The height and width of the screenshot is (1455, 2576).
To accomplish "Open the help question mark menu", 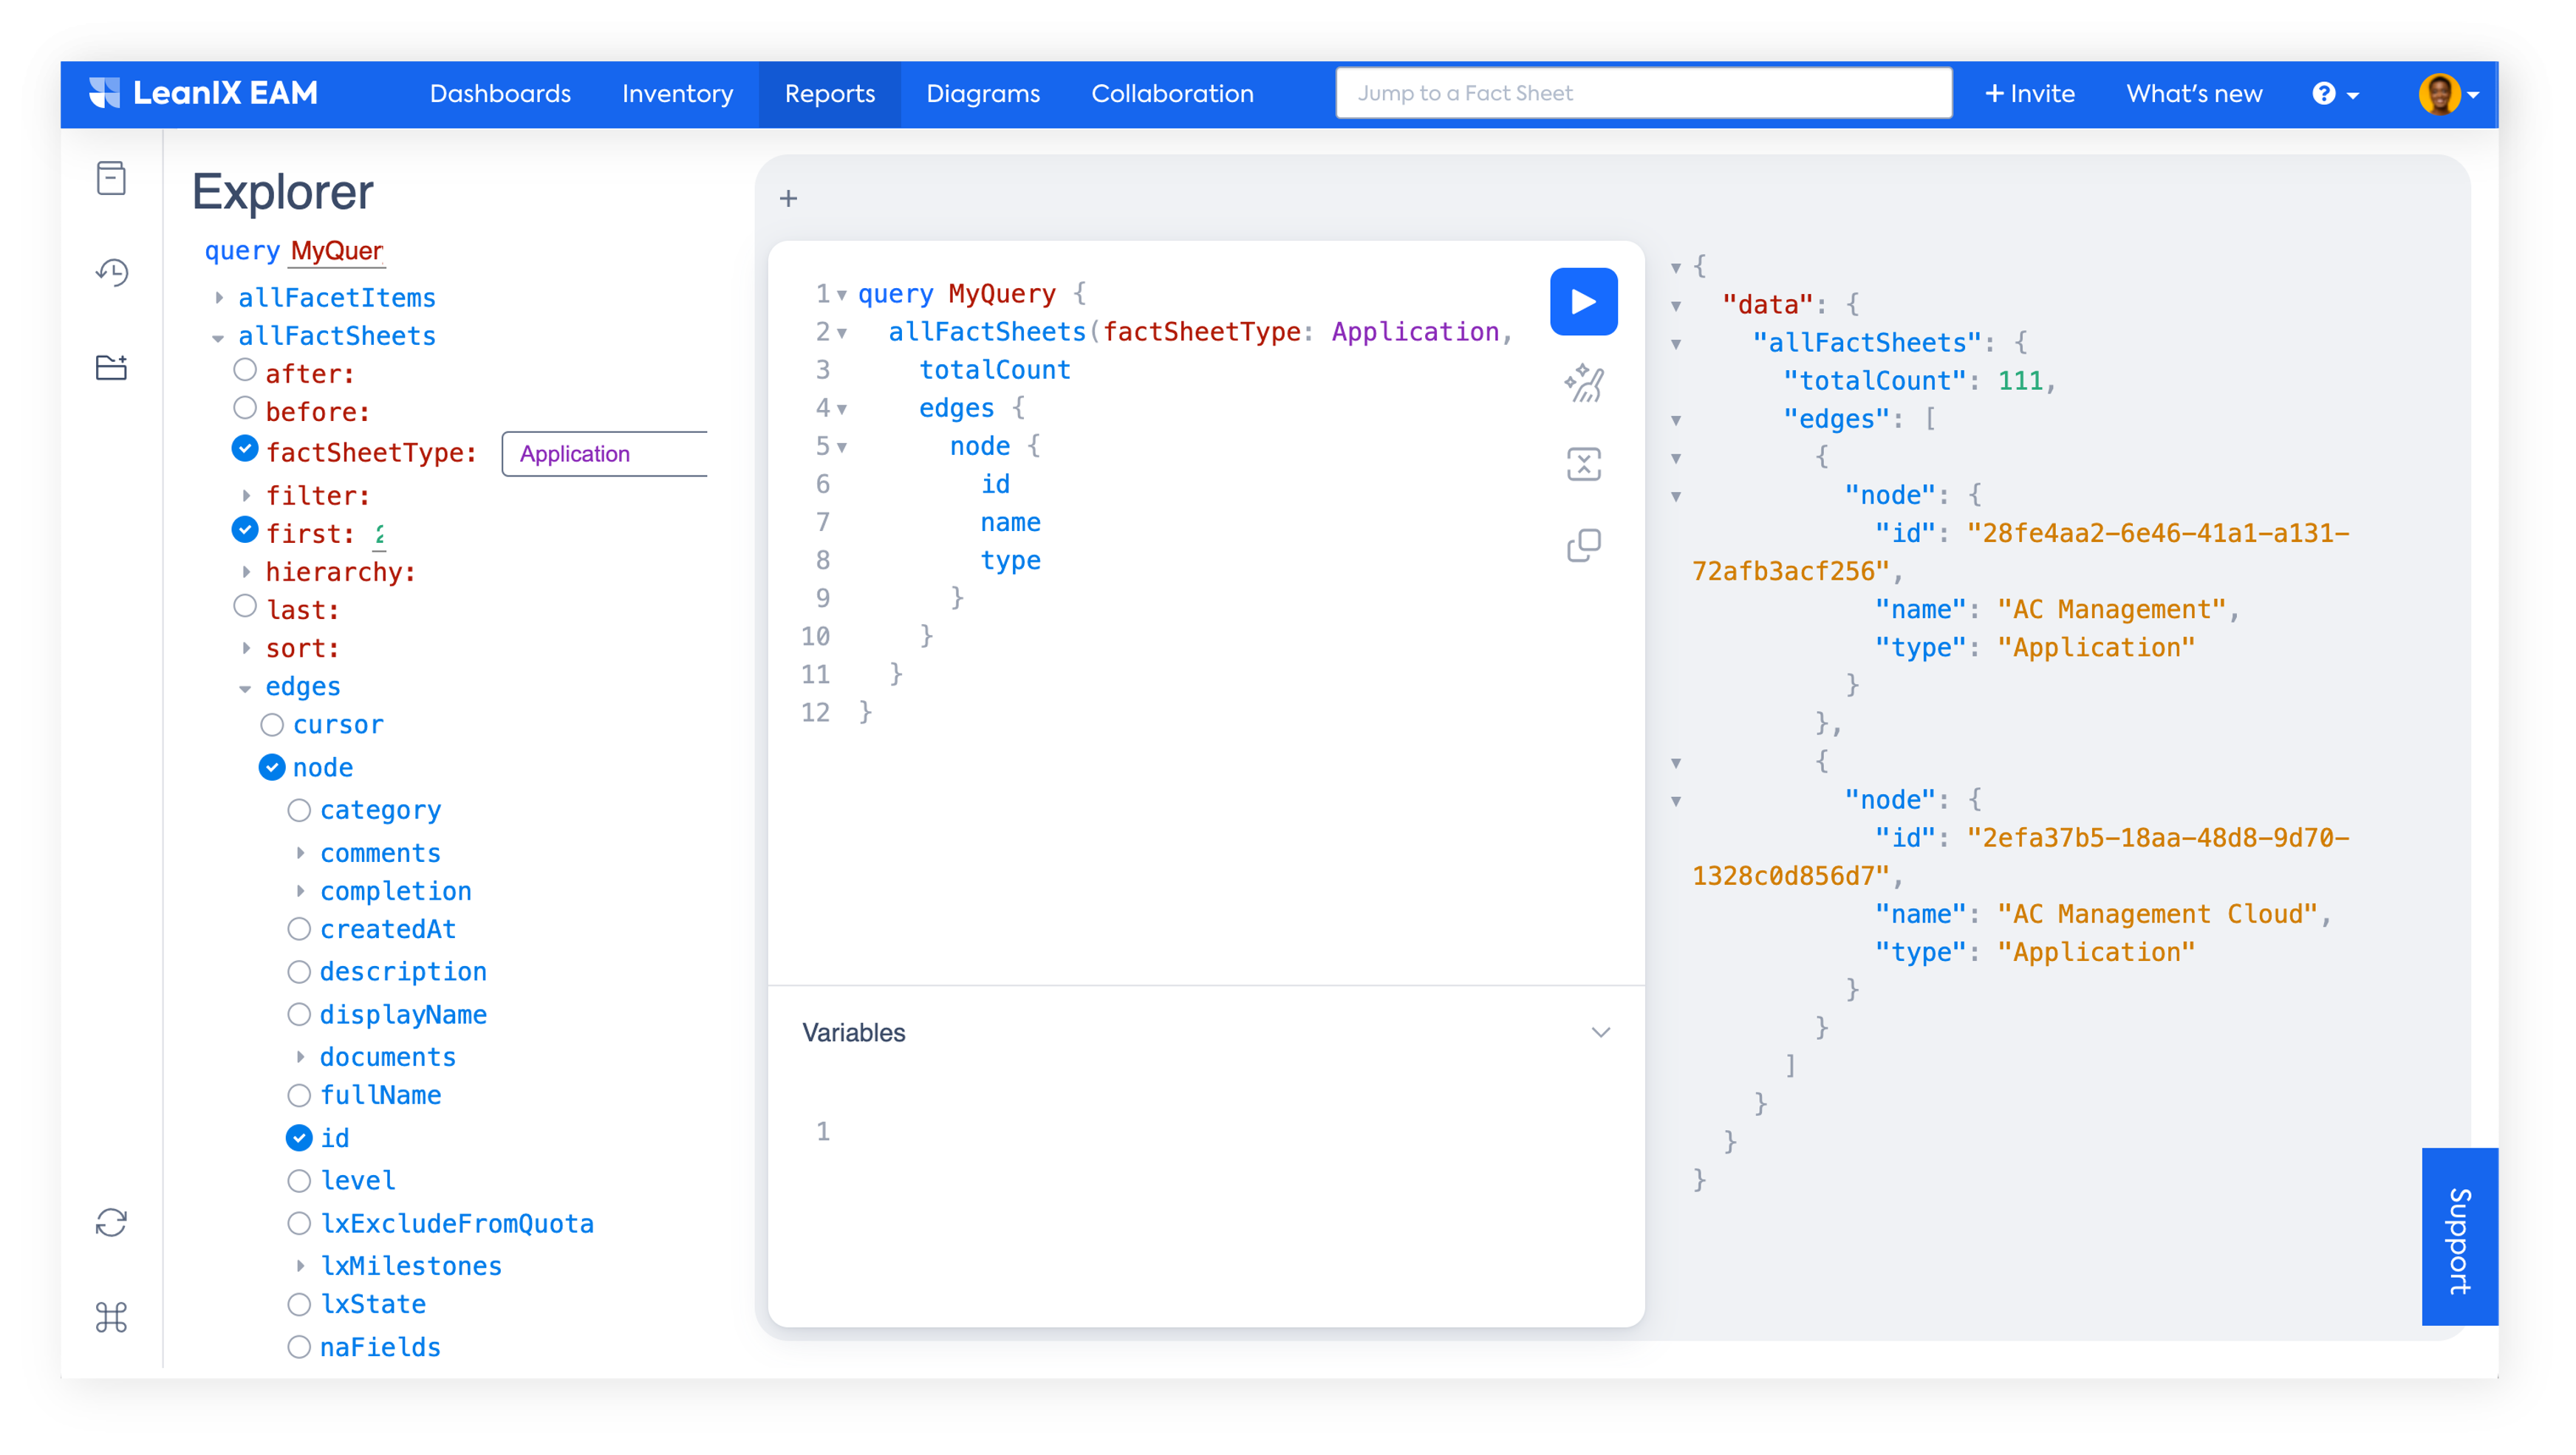I will pos(2335,93).
